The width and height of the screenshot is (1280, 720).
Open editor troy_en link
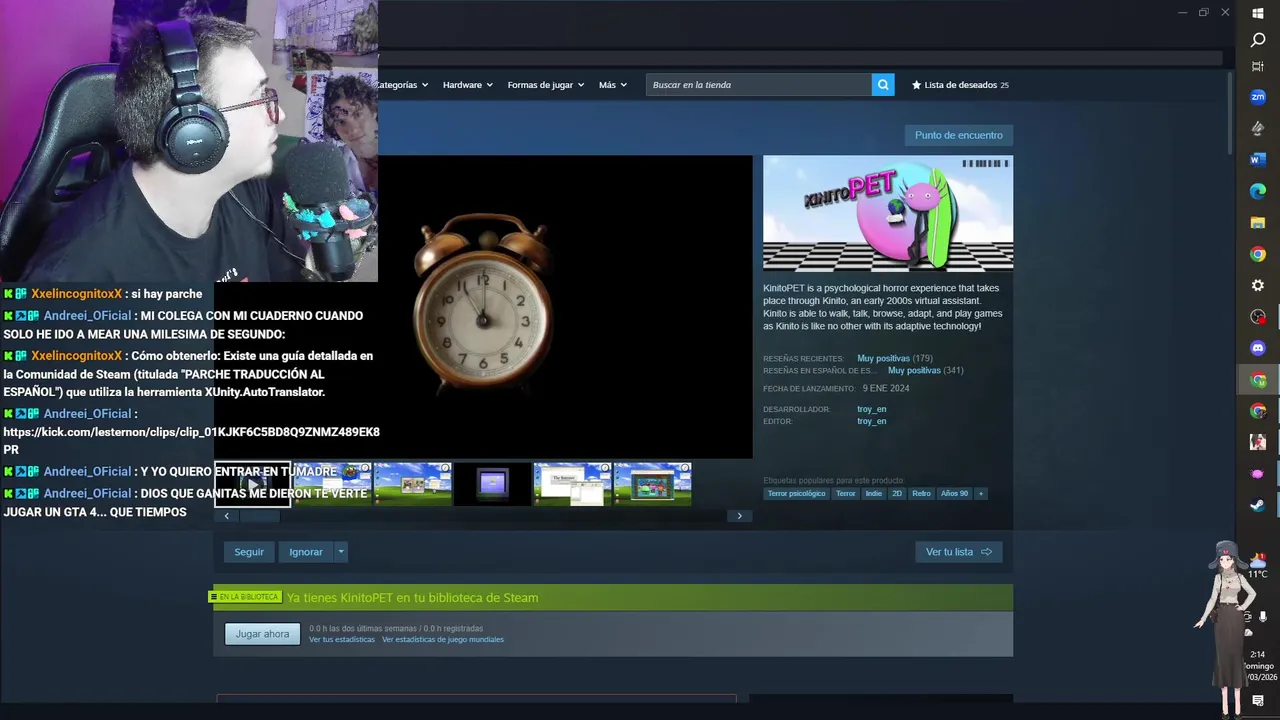pos(871,421)
